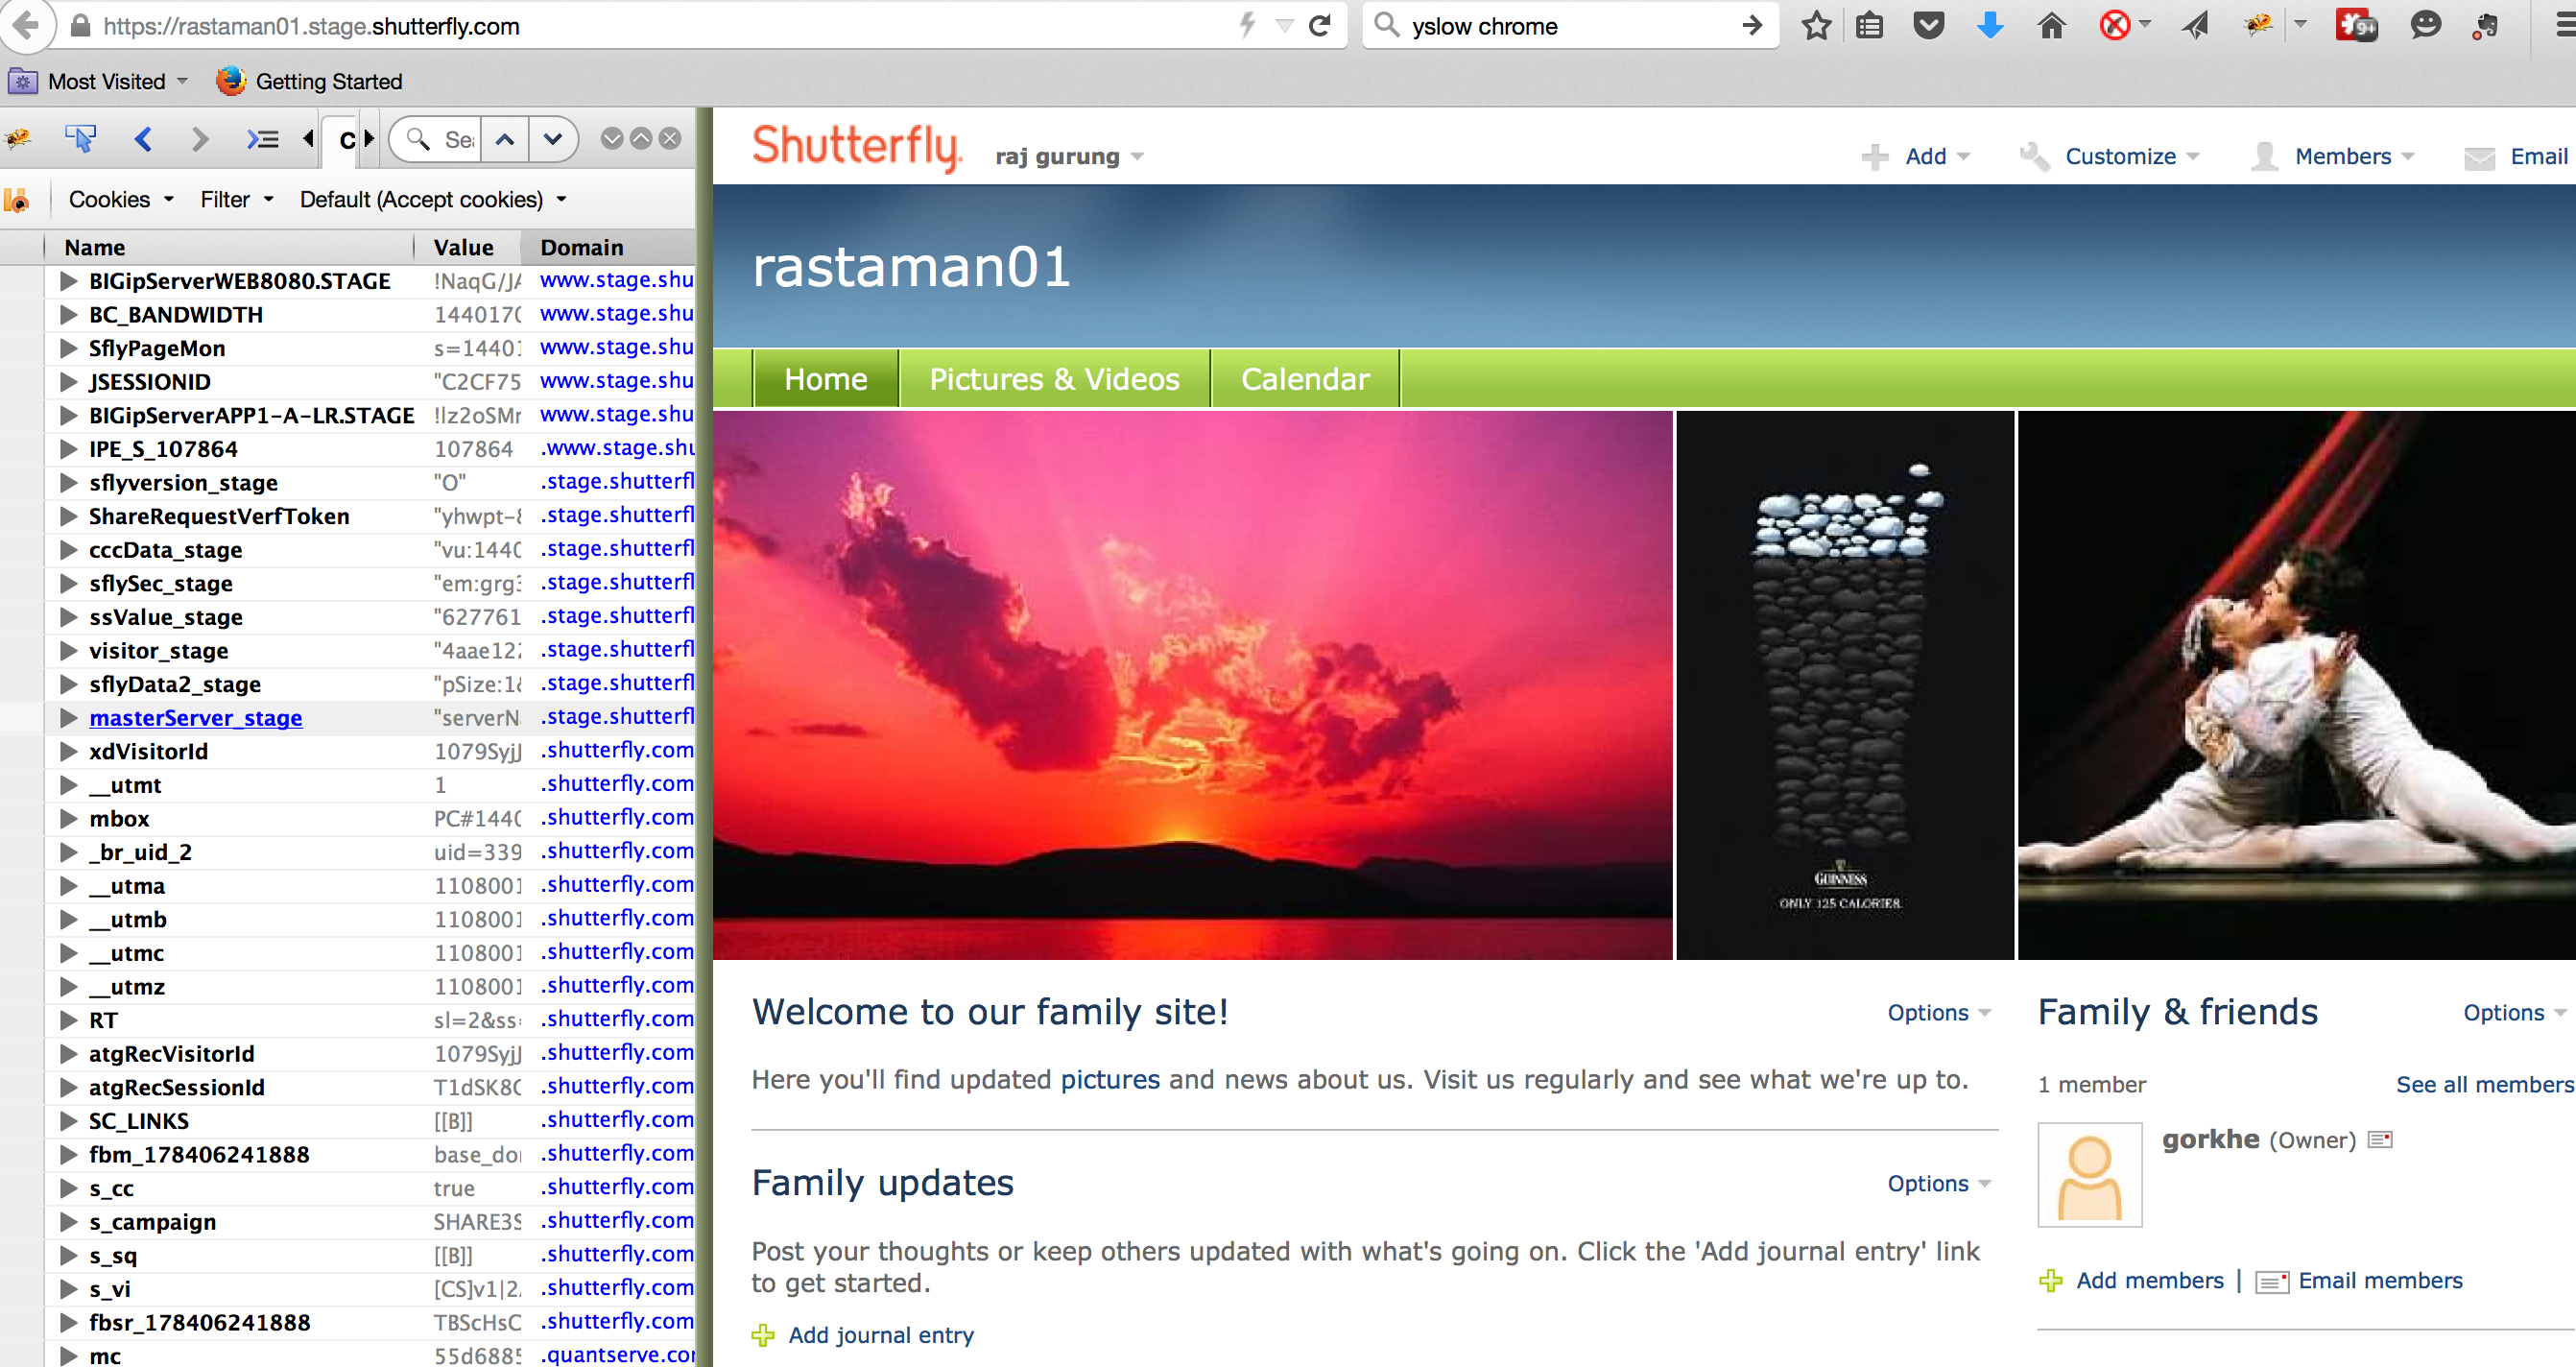2576x1367 pixels.
Task: Open Options for Family updates section
Action: point(1938,1183)
